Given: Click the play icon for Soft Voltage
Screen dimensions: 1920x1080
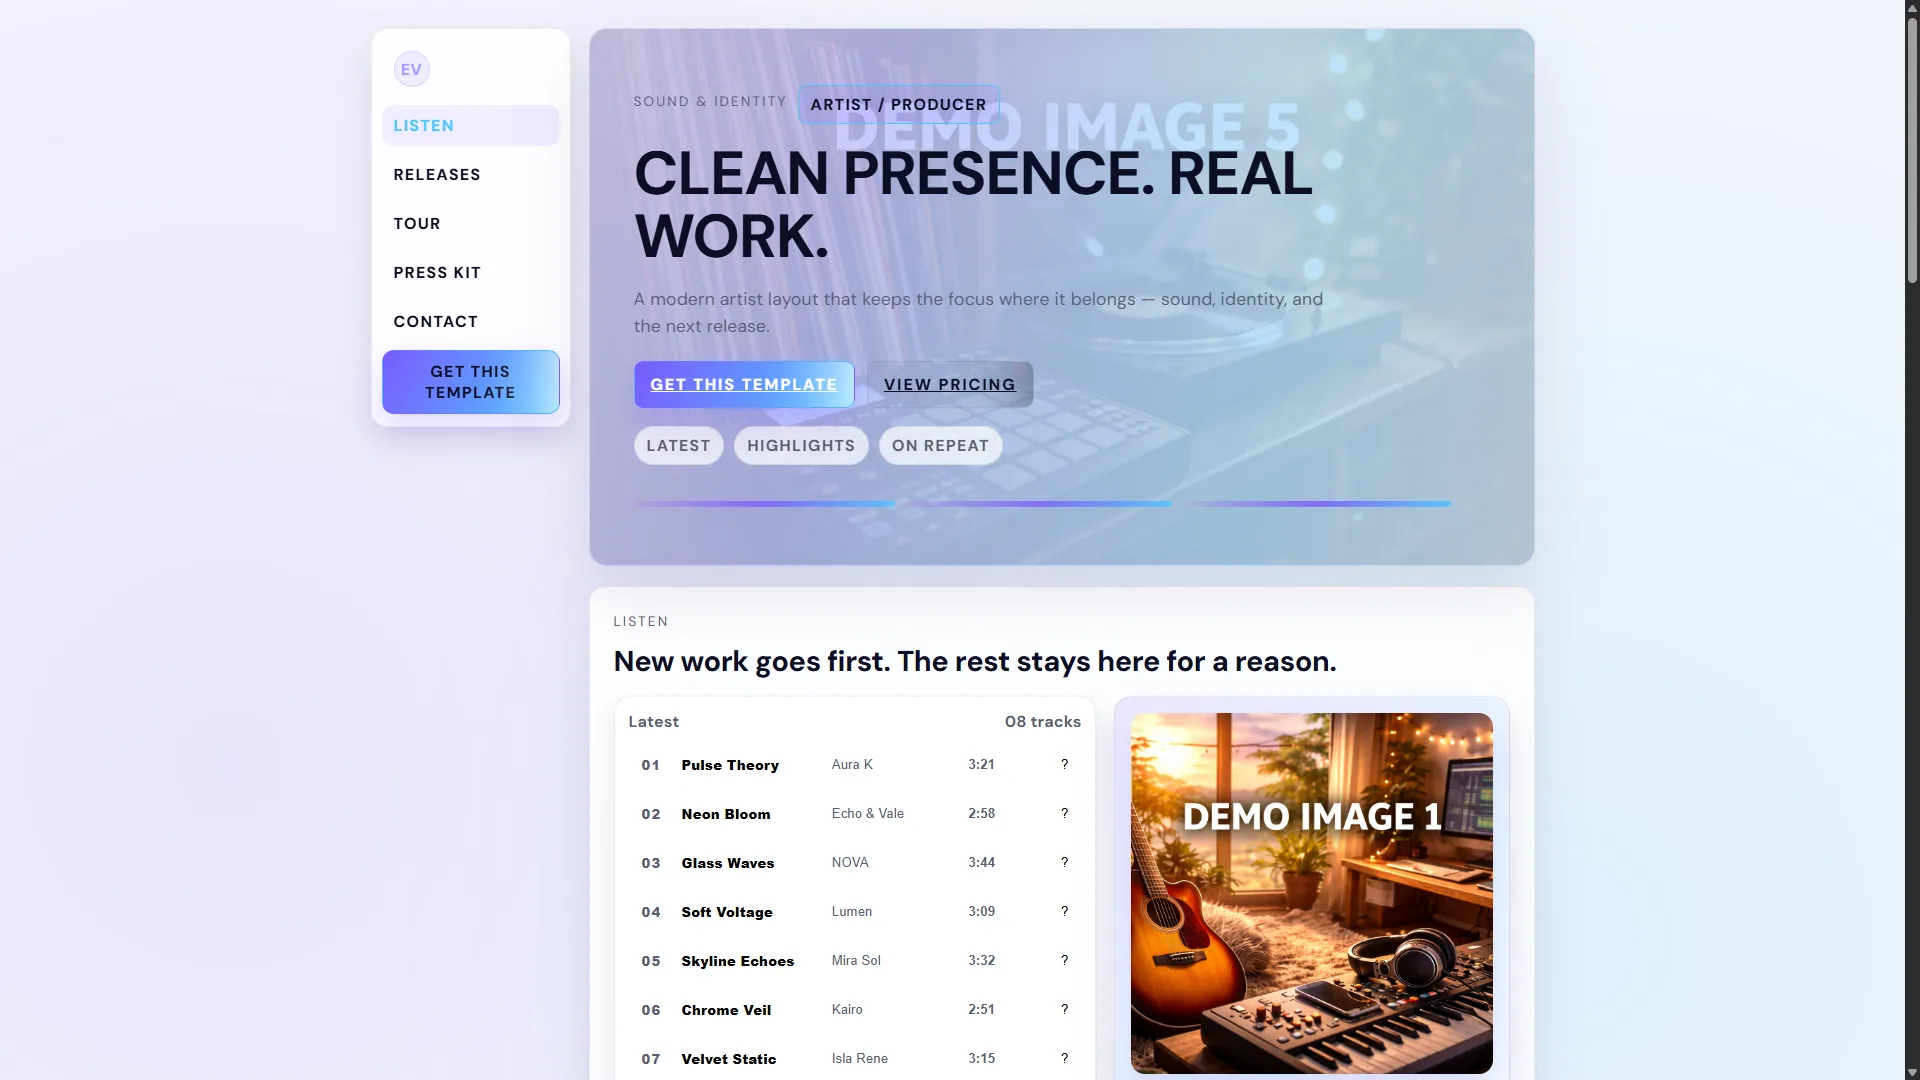Looking at the screenshot, I should (1064, 912).
